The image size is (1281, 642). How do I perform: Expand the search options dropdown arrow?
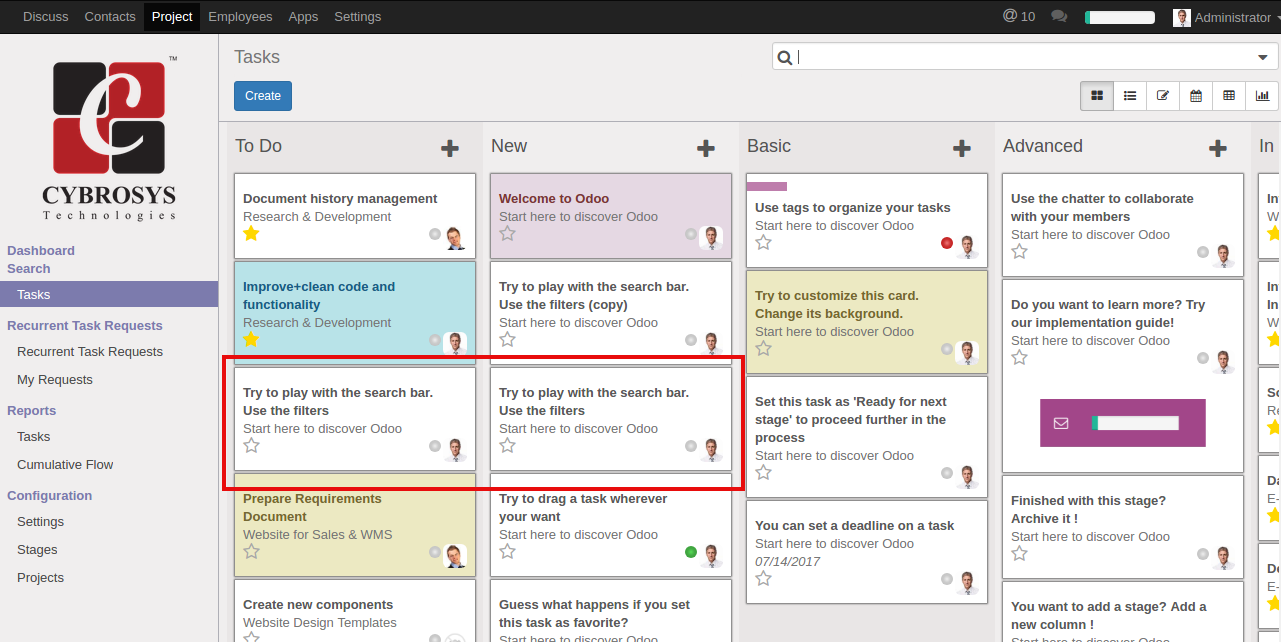point(1262,57)
